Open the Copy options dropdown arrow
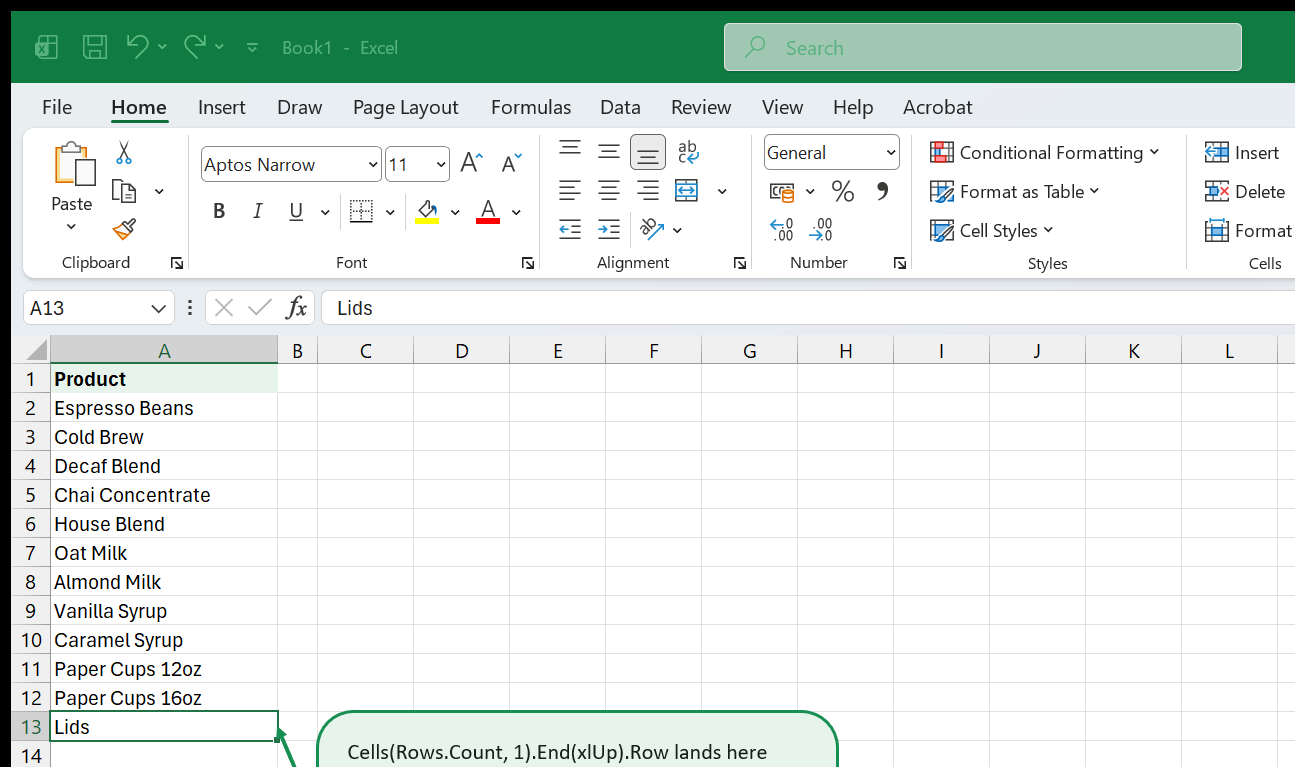The height and width of the screenshot is (767, 1295). coord(159,191)
